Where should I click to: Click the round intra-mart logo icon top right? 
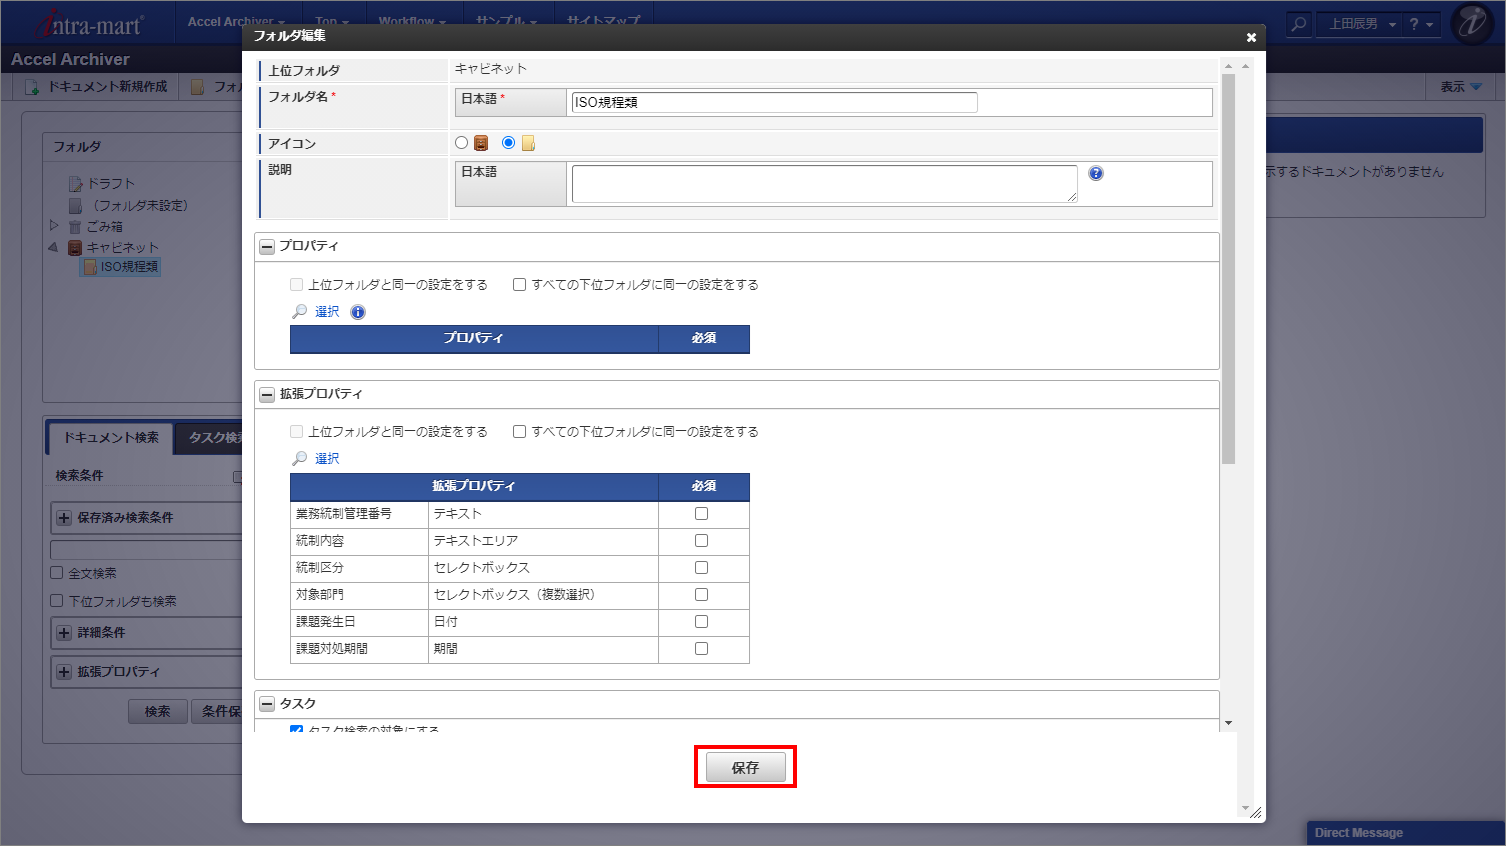tap(1471, 24)
